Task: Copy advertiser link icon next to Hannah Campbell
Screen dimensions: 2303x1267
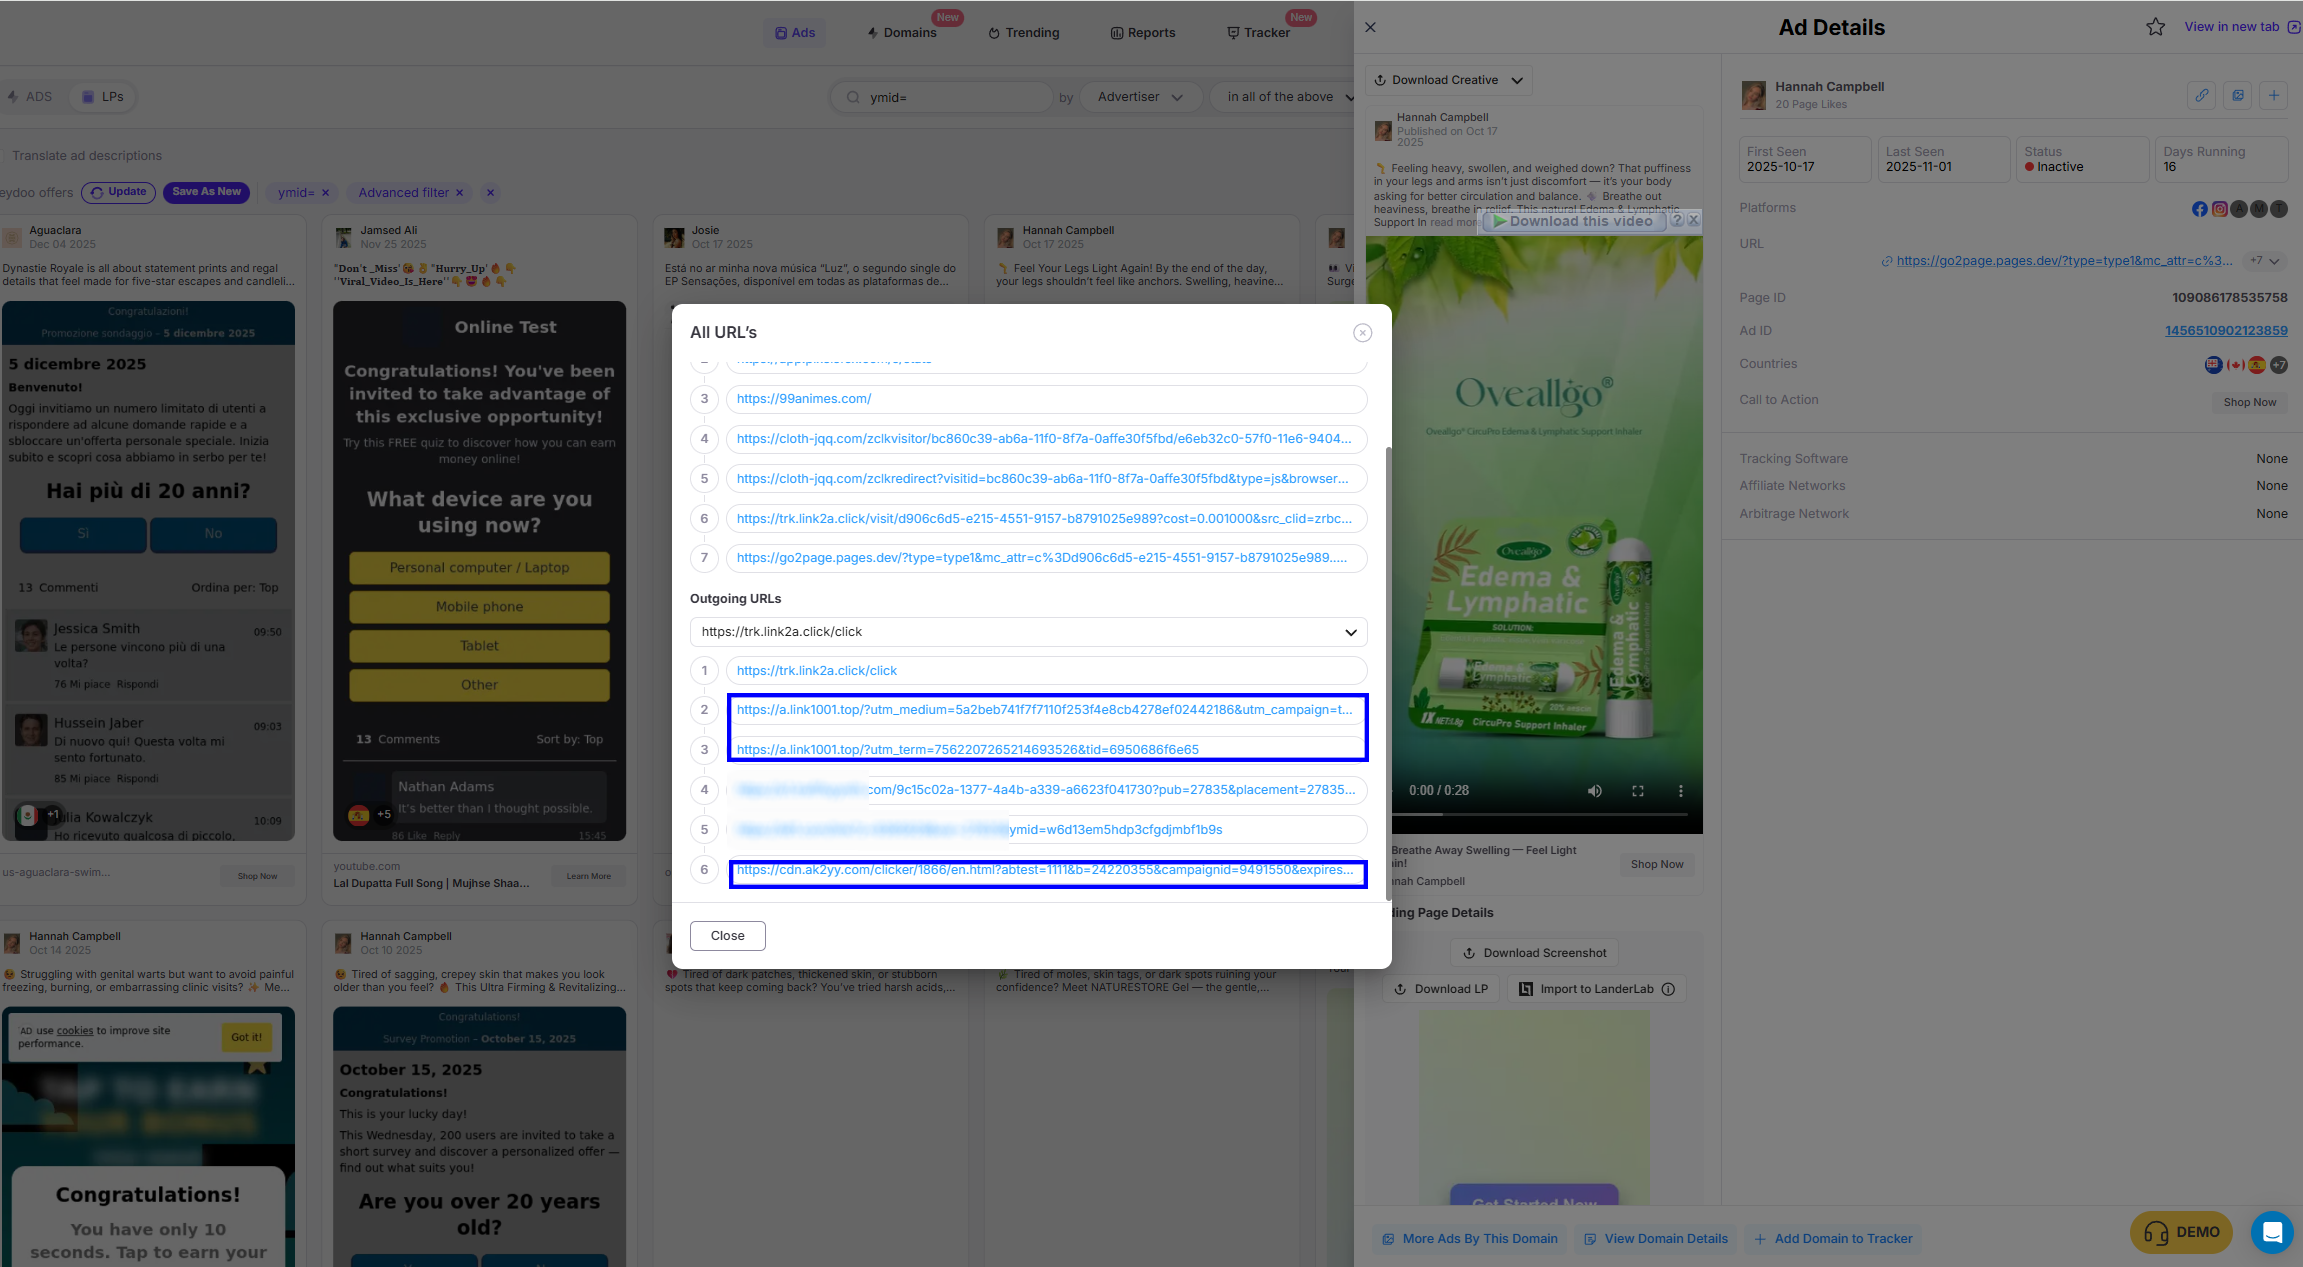Action: 2201,95
